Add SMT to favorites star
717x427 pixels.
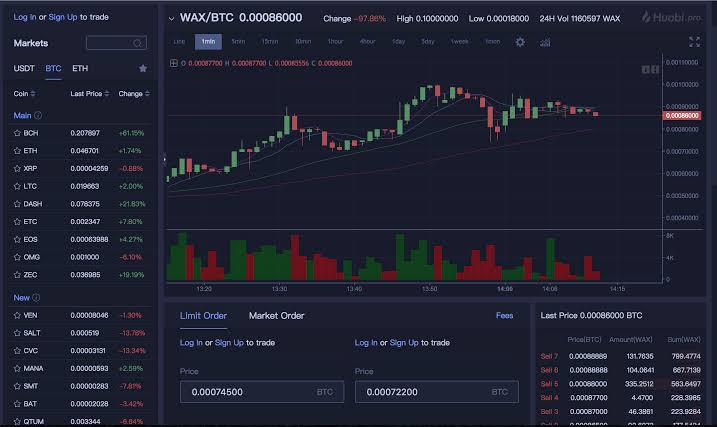[x=17, y=386]
